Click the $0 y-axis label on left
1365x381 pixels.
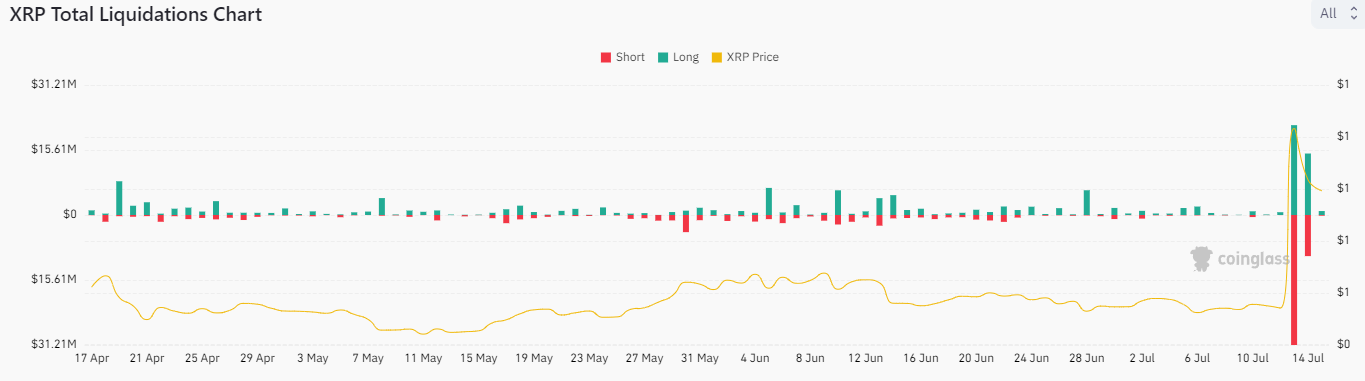69,214
